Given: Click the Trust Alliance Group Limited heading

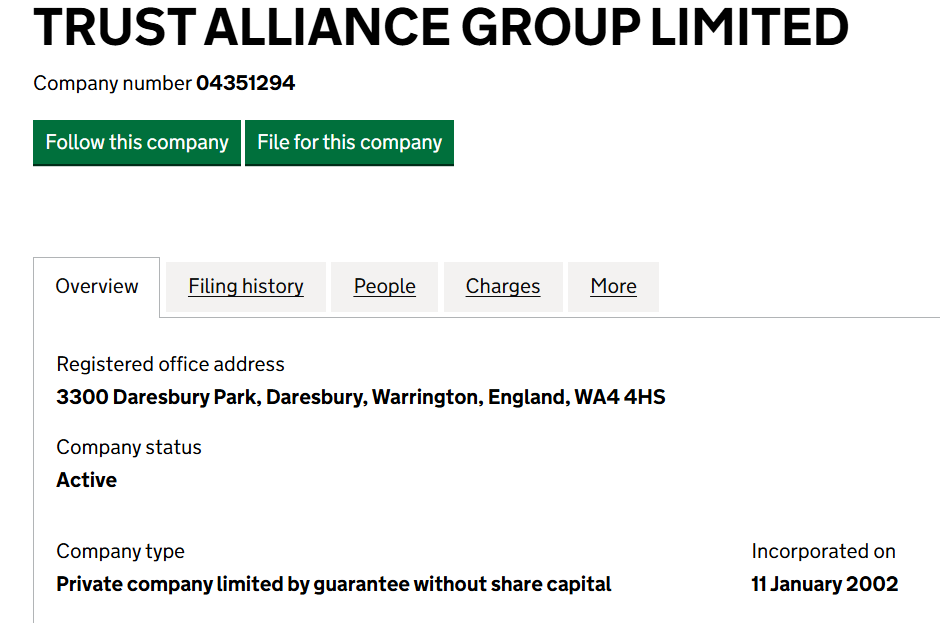Looking at the screenshot, I should point(440,28).
